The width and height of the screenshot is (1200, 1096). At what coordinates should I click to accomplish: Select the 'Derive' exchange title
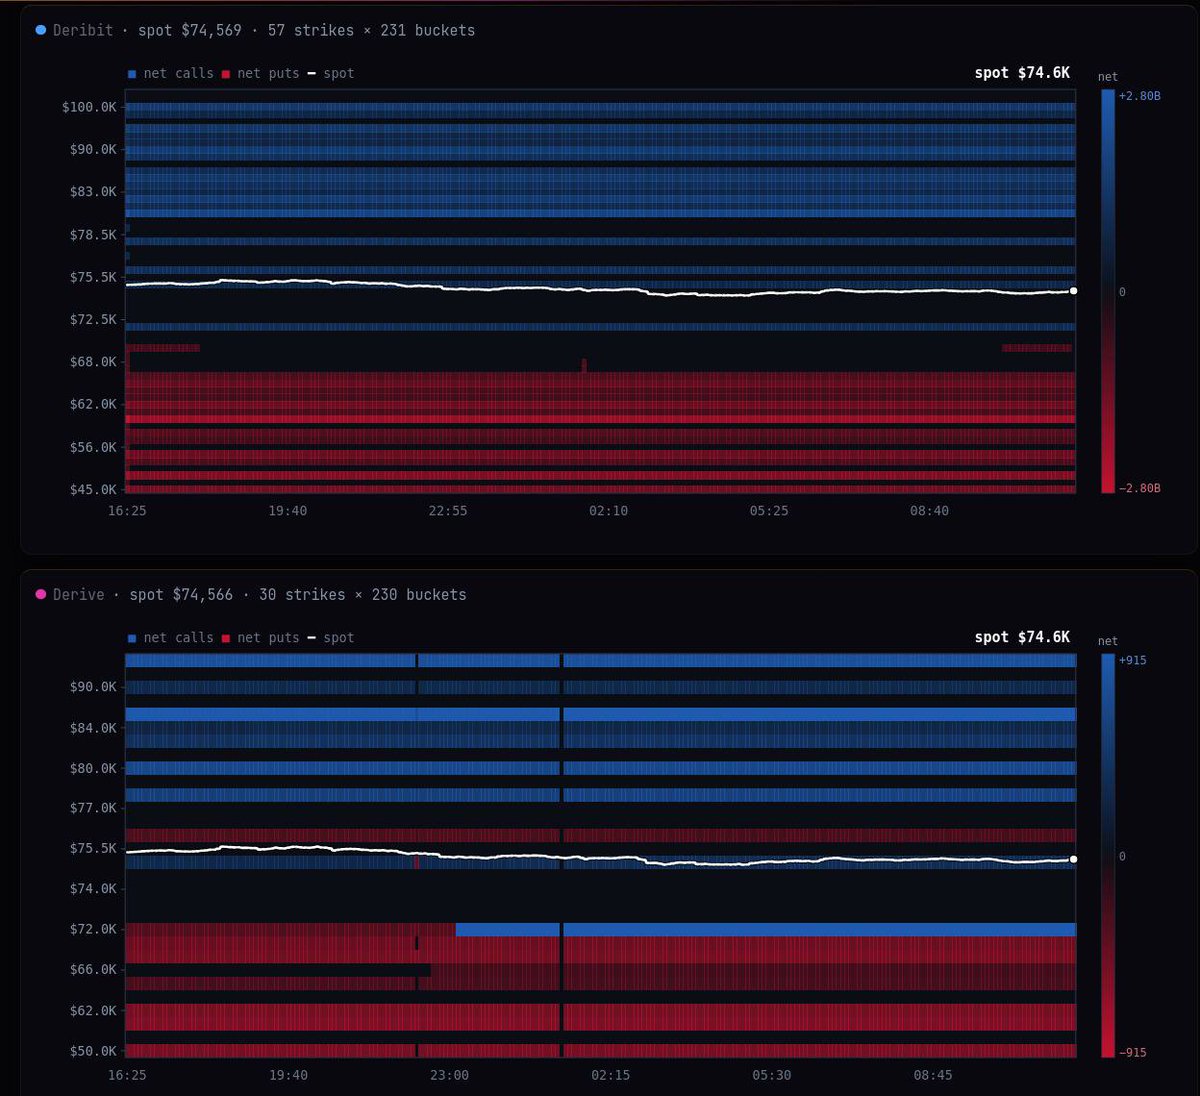click(x=79, y=594)
